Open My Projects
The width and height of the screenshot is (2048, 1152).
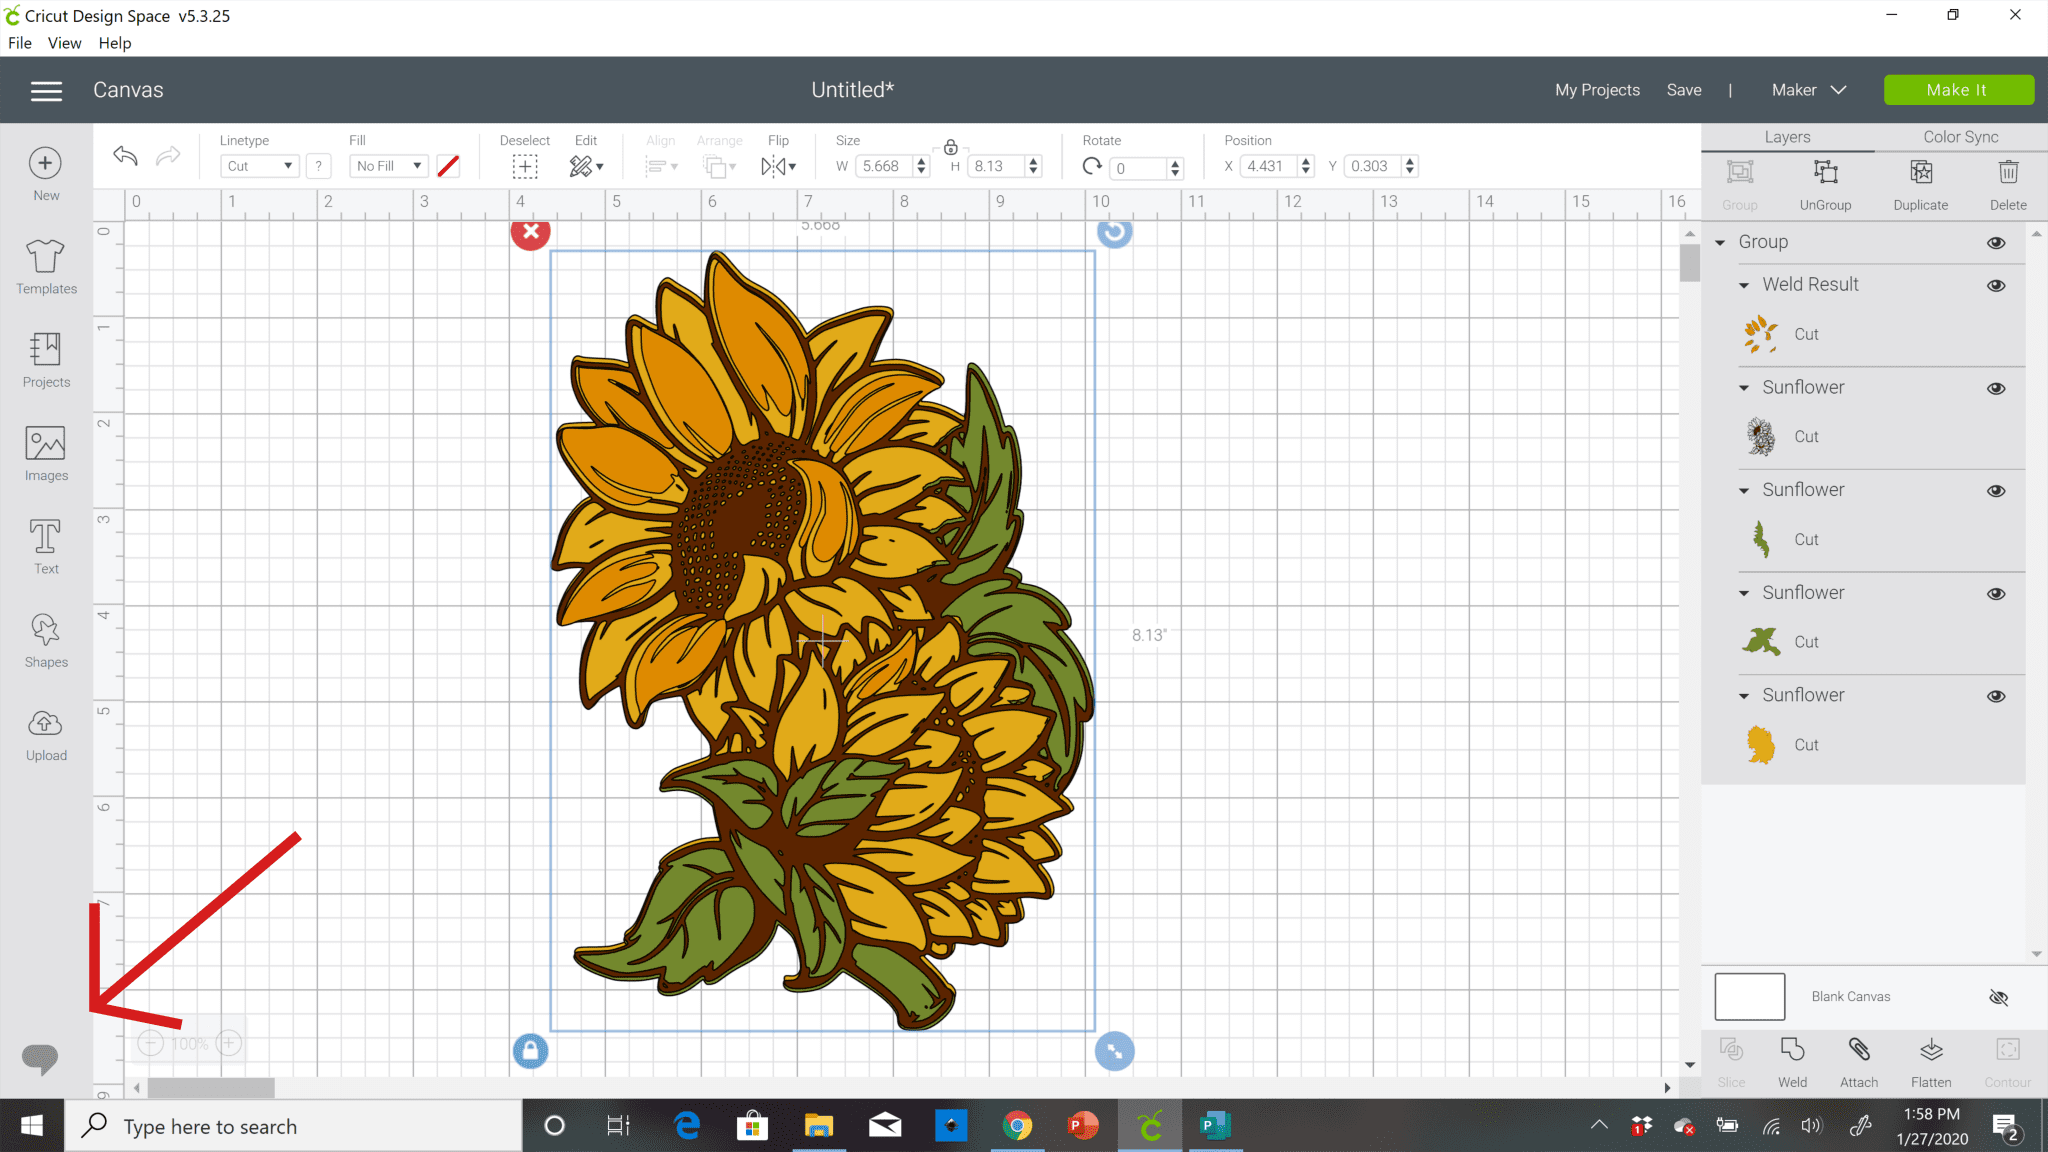click(1596, 89)
